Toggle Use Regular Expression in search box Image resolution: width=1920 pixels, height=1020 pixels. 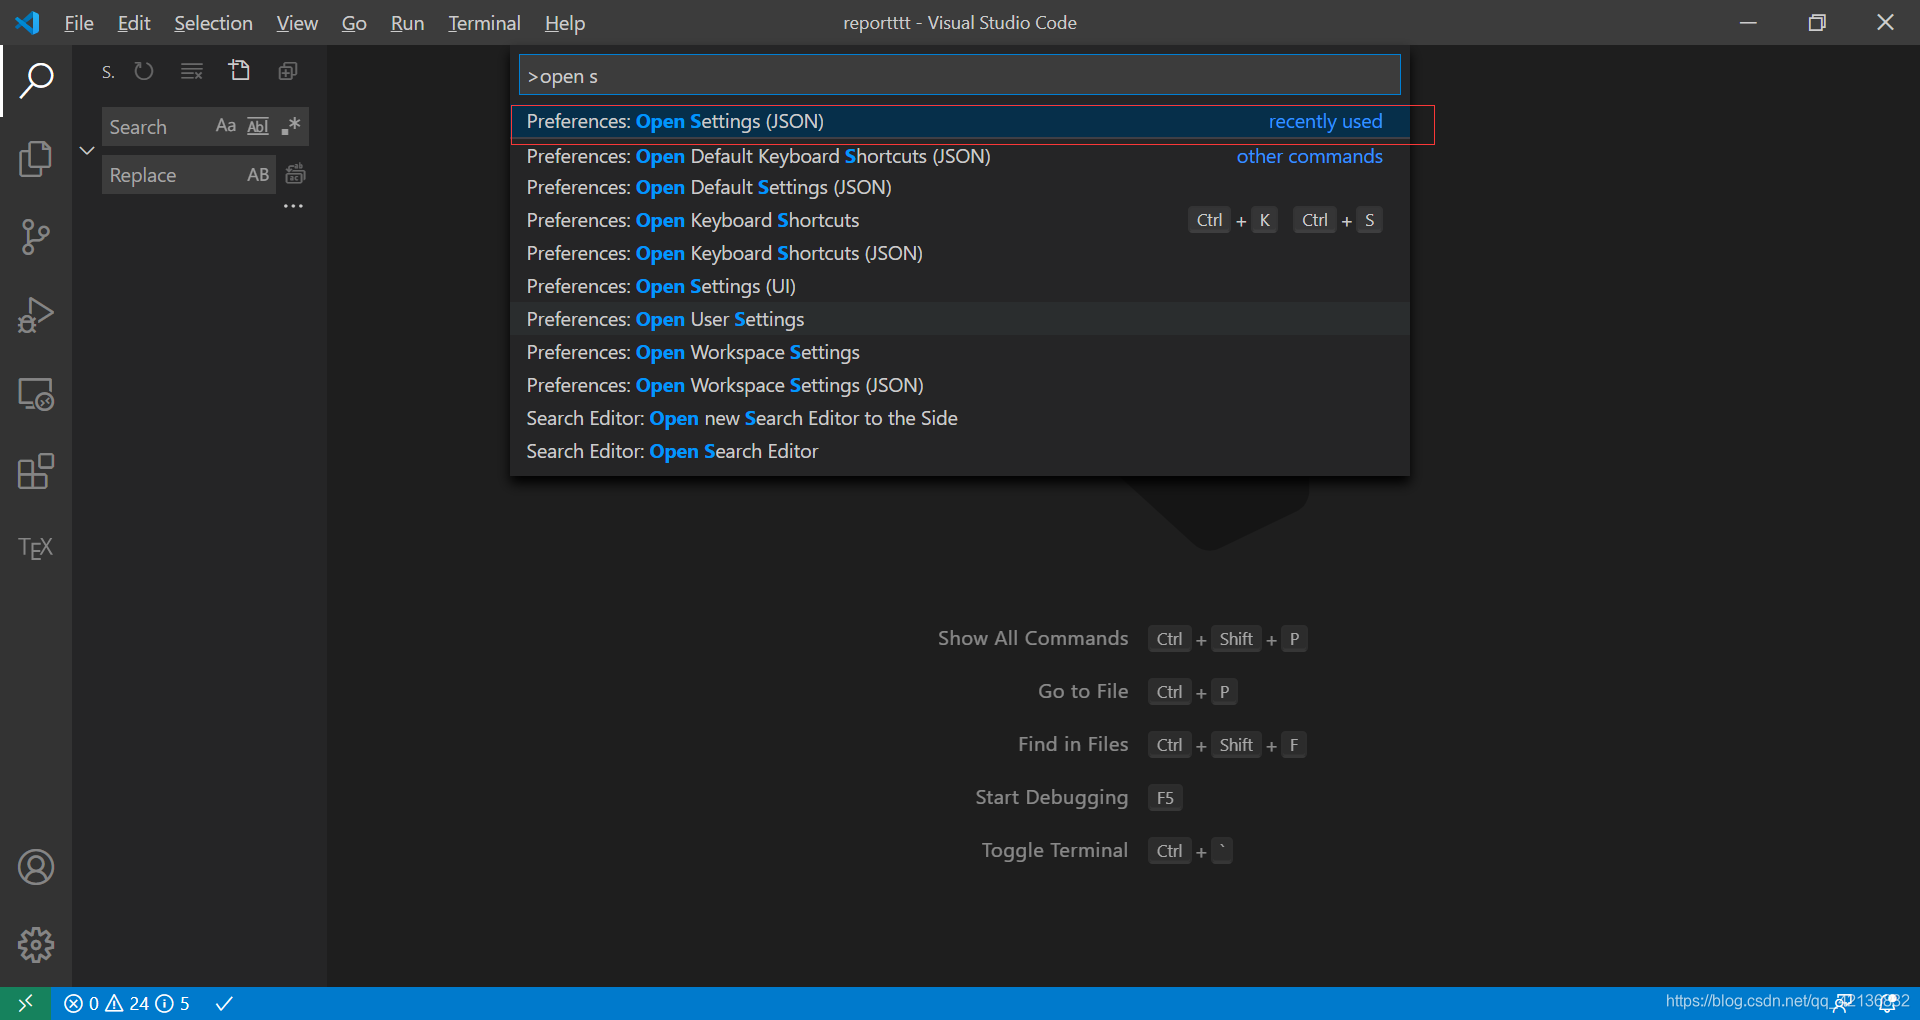click(x=291, y=126)
